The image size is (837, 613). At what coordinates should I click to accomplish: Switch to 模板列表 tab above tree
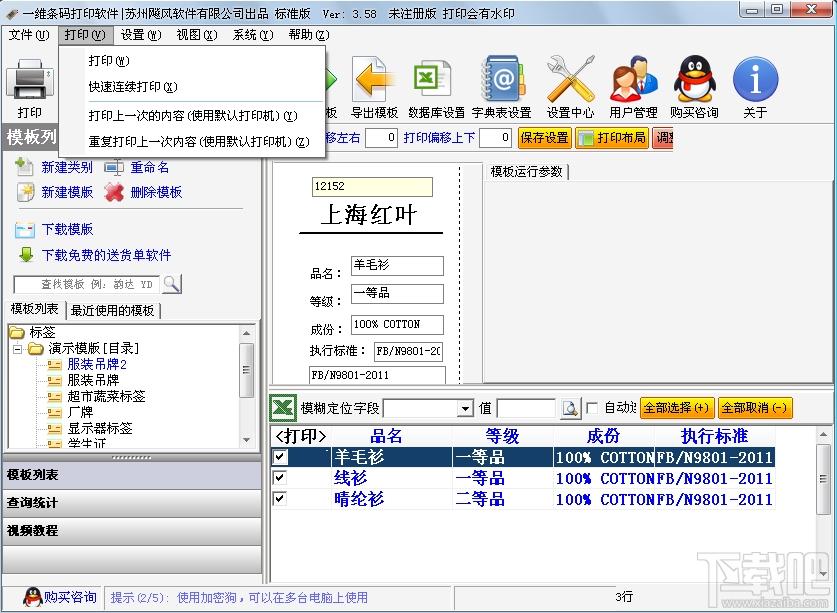pos(35,309)
